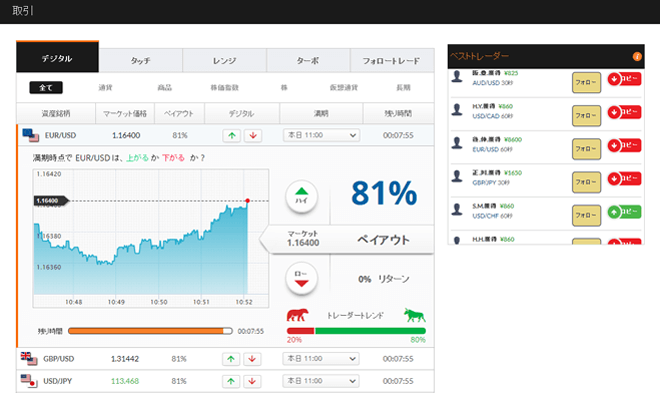660x400 pixels.
Task: Click the GBP/USD asset name
Action: [59, 359]
